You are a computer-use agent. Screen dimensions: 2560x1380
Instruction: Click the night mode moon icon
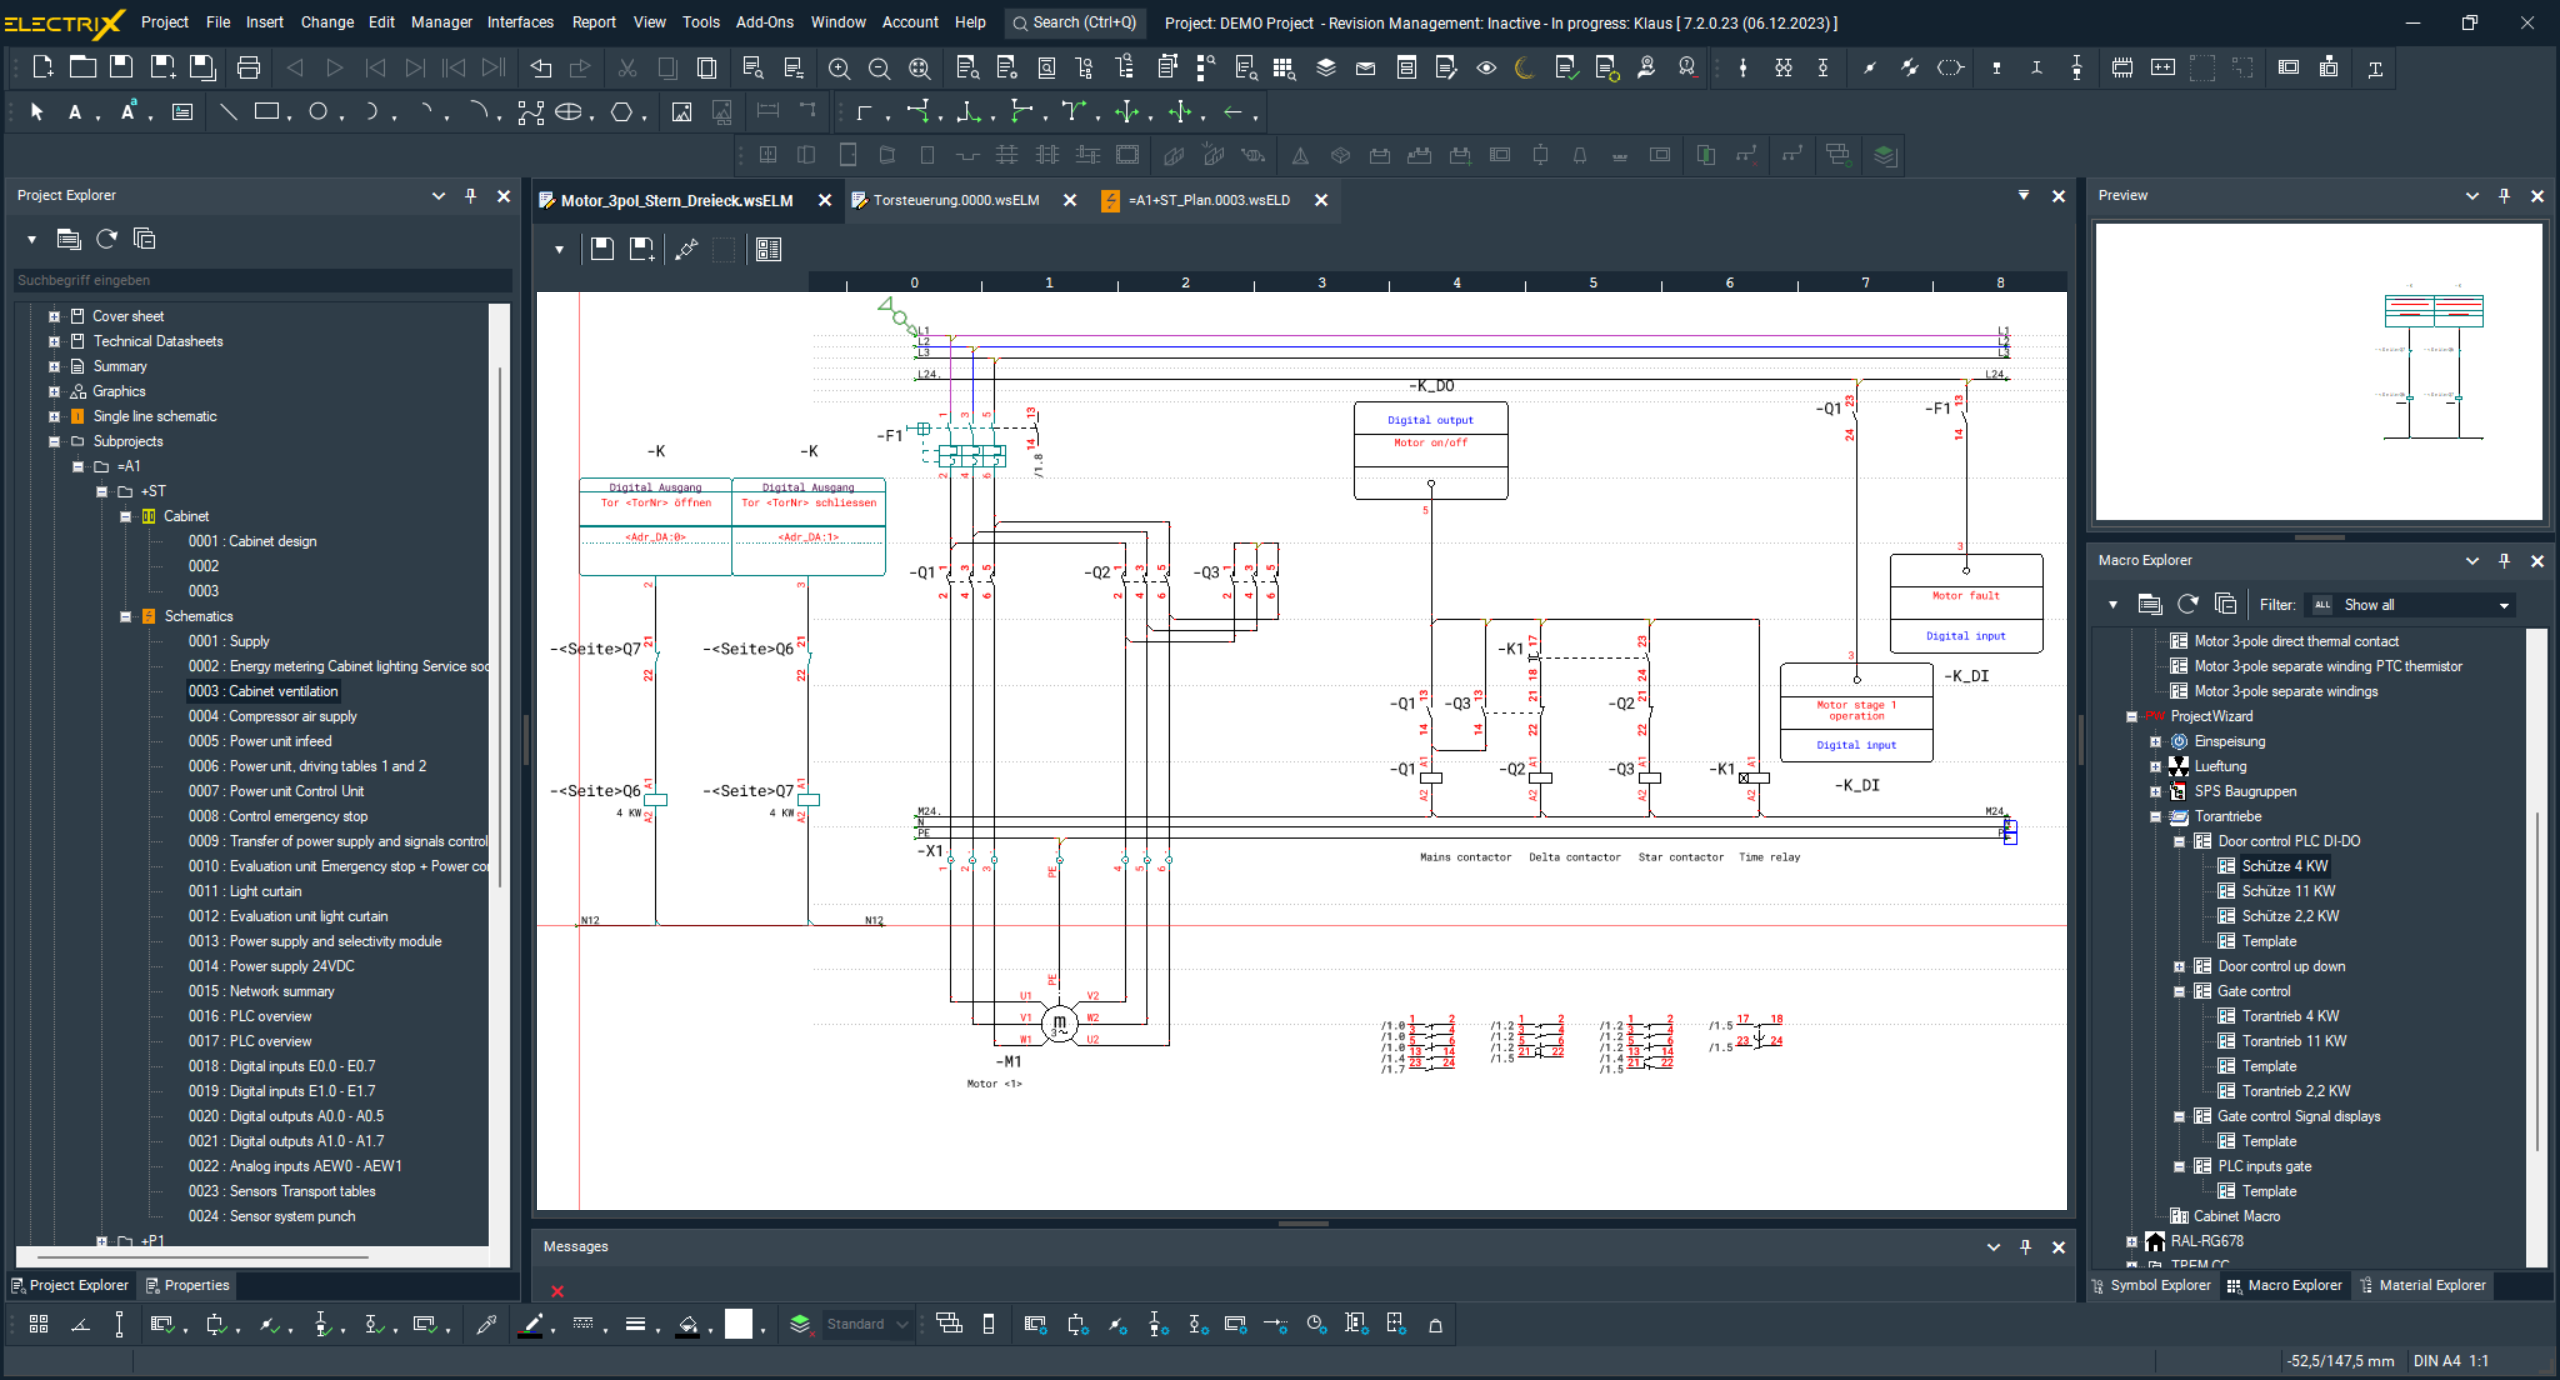[1524, 68]
